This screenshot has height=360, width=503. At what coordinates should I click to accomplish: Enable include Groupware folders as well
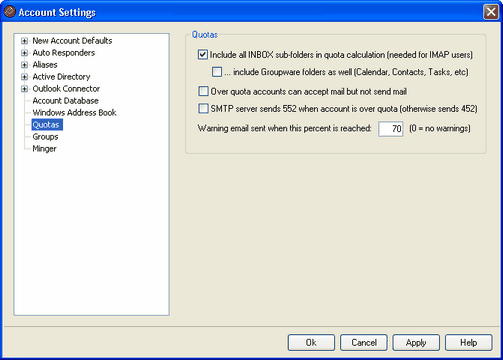click(217, 72)
